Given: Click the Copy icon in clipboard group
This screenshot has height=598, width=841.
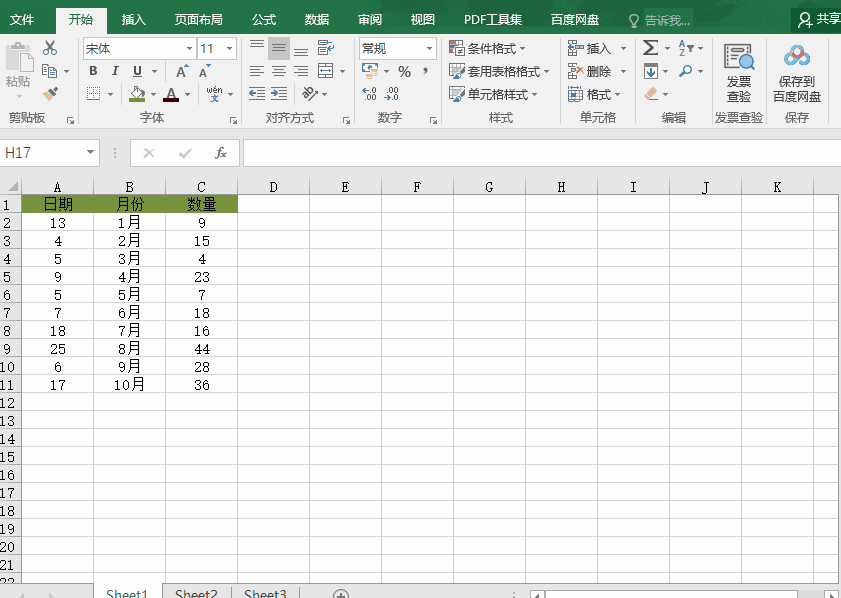Looking at the screenshot, I should pyautogui.click(x=49, y=71).
